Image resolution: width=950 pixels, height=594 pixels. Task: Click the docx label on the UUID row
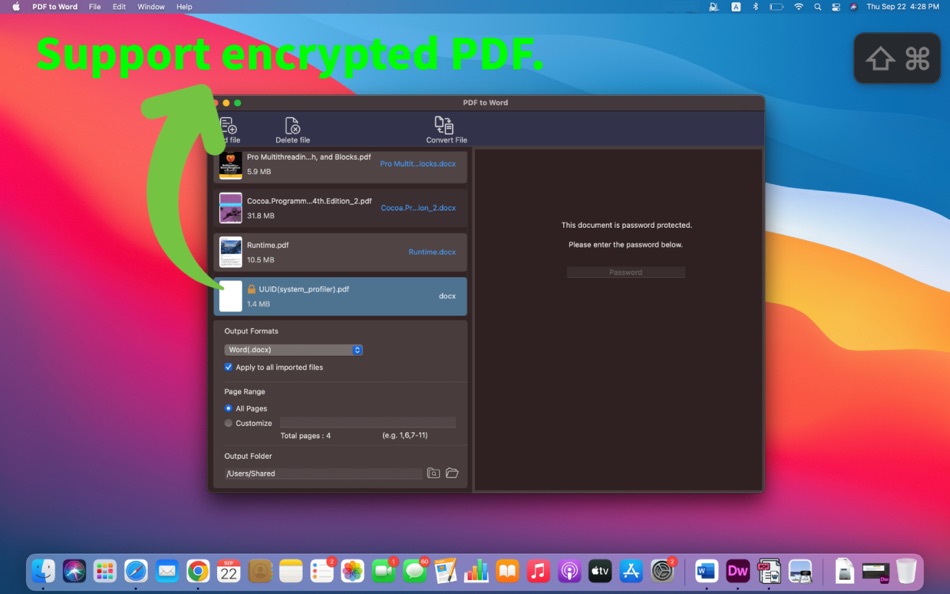[x=447, y=296]
